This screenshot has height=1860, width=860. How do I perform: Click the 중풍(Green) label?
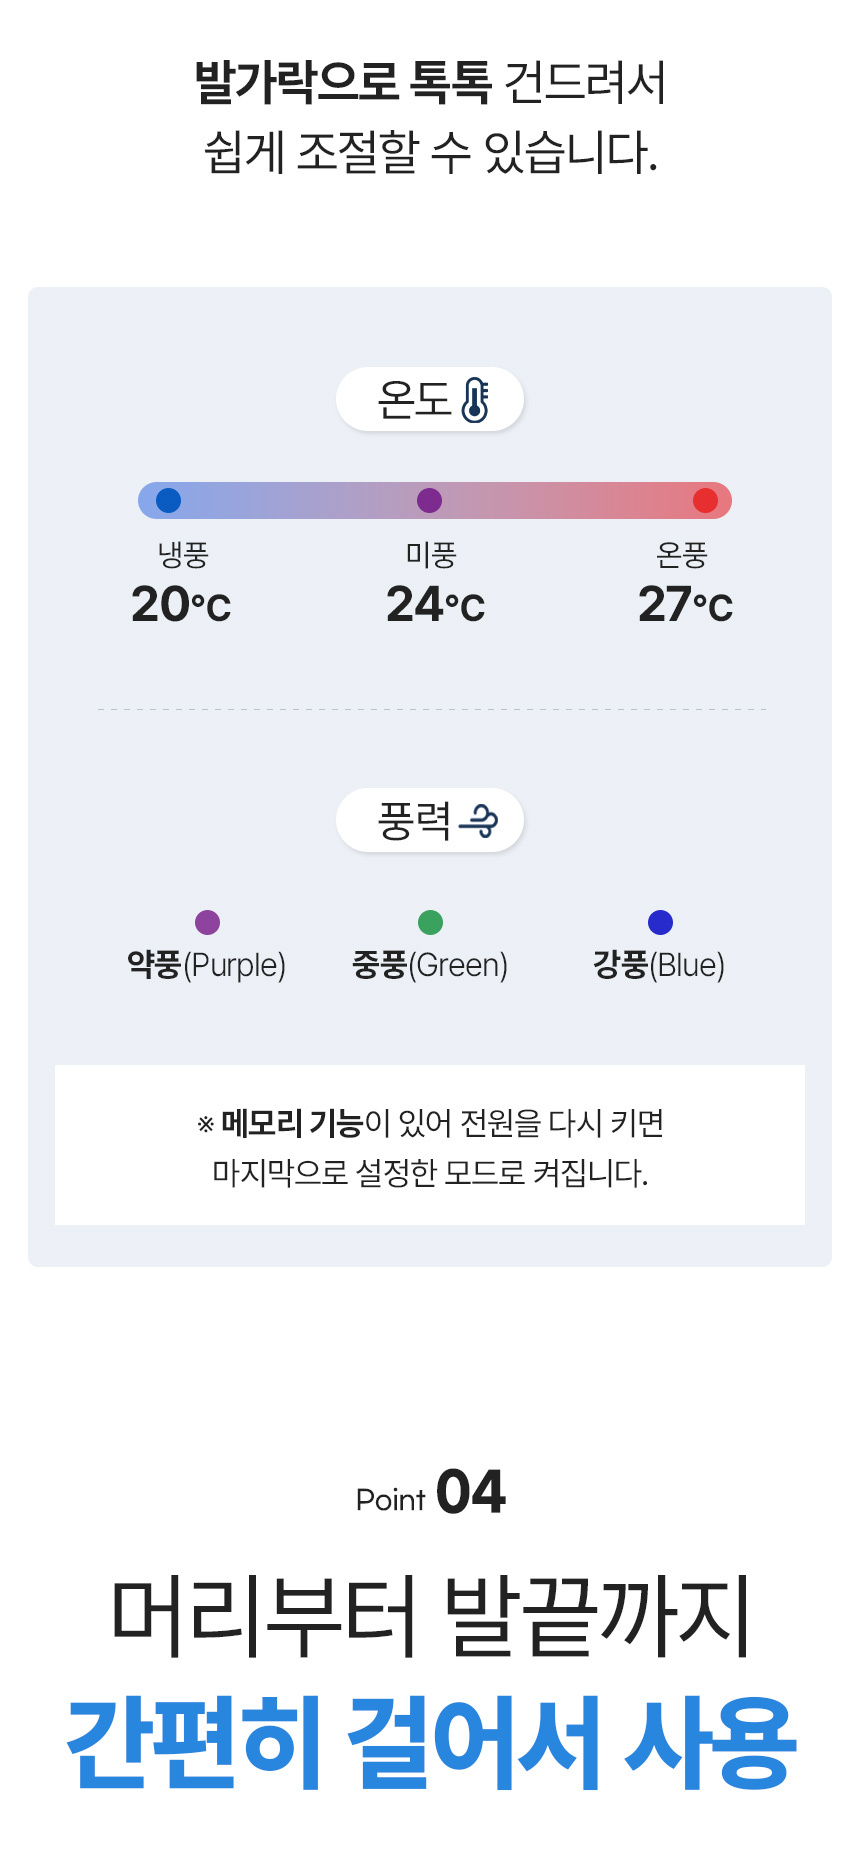[430, 965]
